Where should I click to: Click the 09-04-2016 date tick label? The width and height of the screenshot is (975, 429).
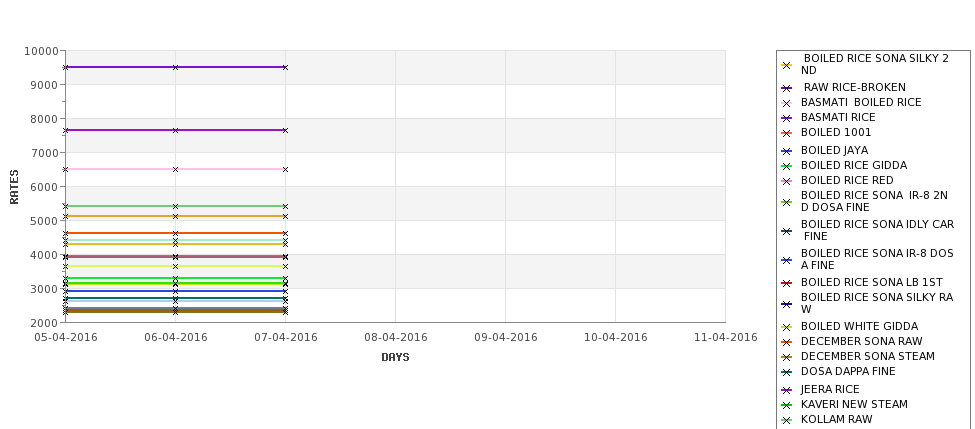pos(506,338)
